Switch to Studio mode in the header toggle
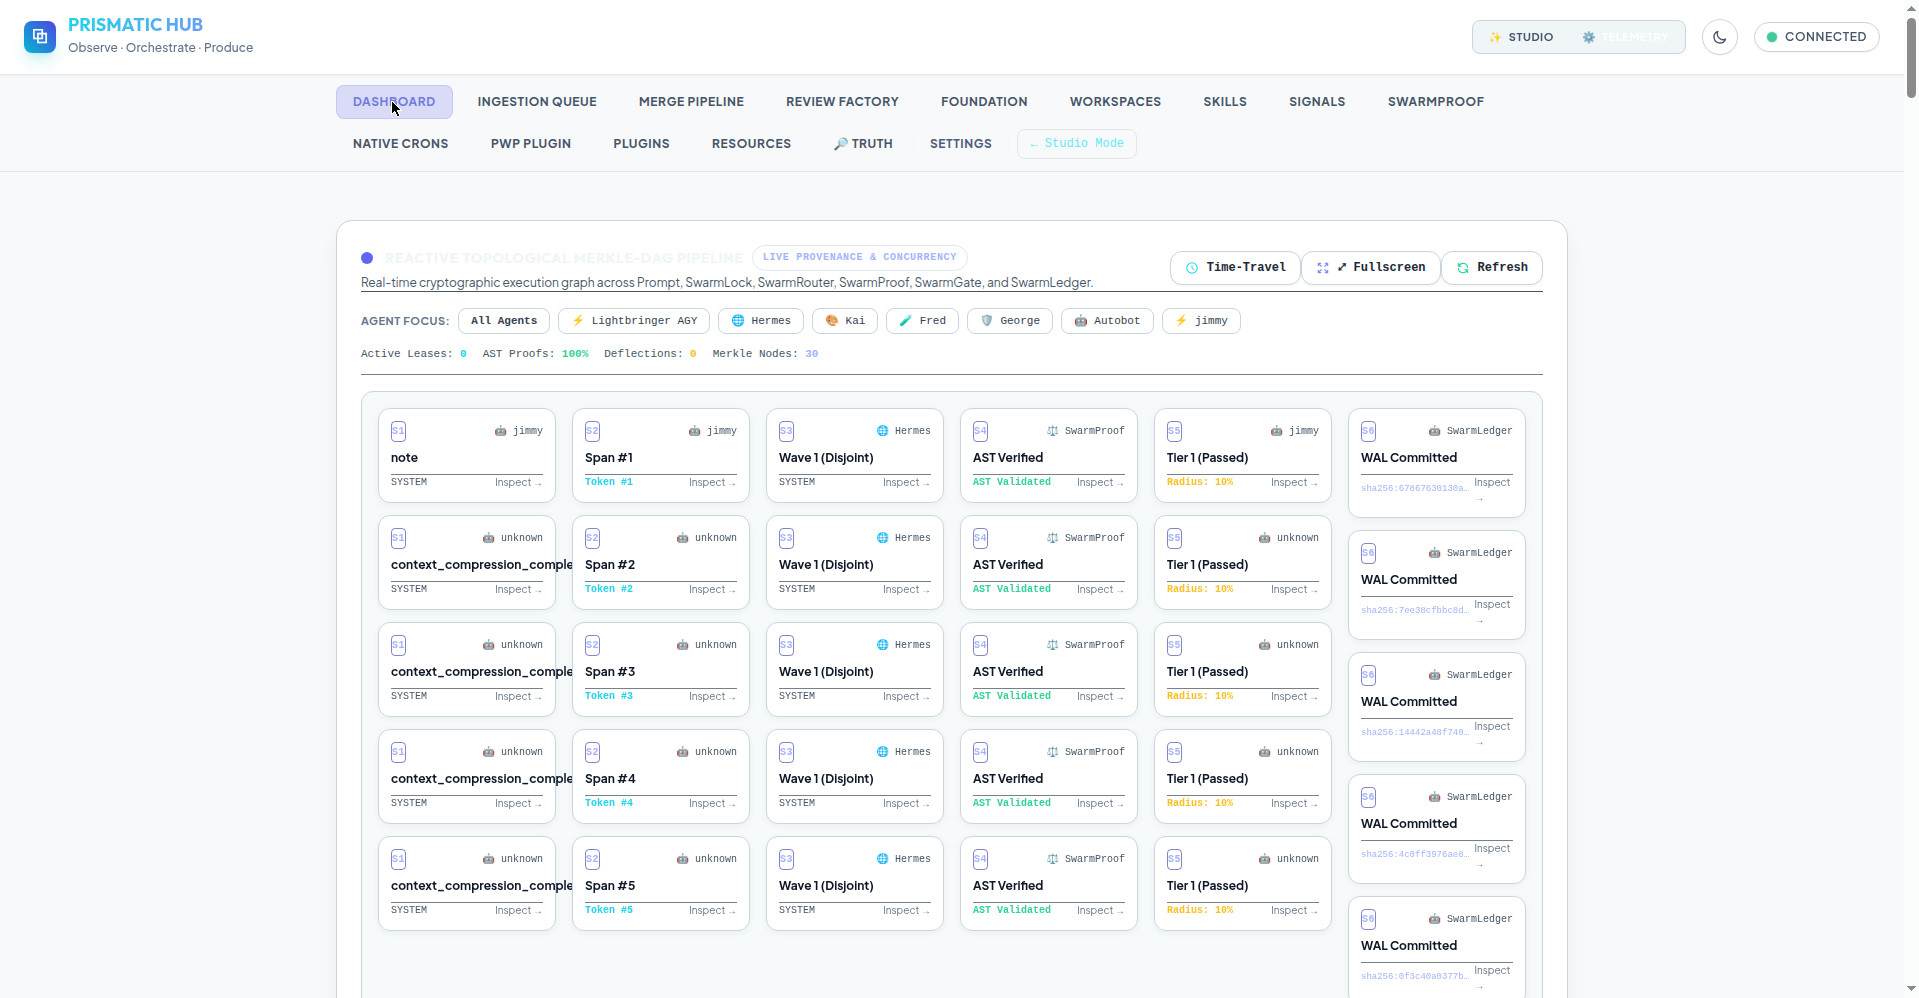 [x=1522, y=37]
